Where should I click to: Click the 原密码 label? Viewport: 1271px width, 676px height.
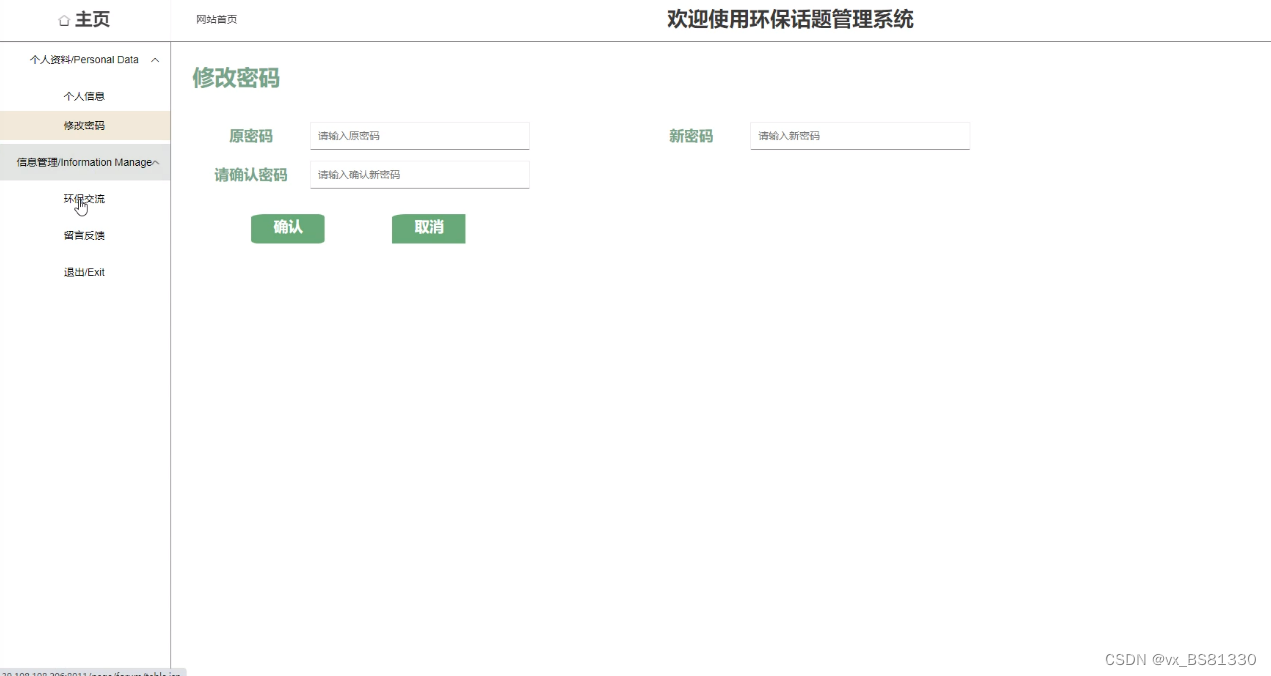pos(251,136)
